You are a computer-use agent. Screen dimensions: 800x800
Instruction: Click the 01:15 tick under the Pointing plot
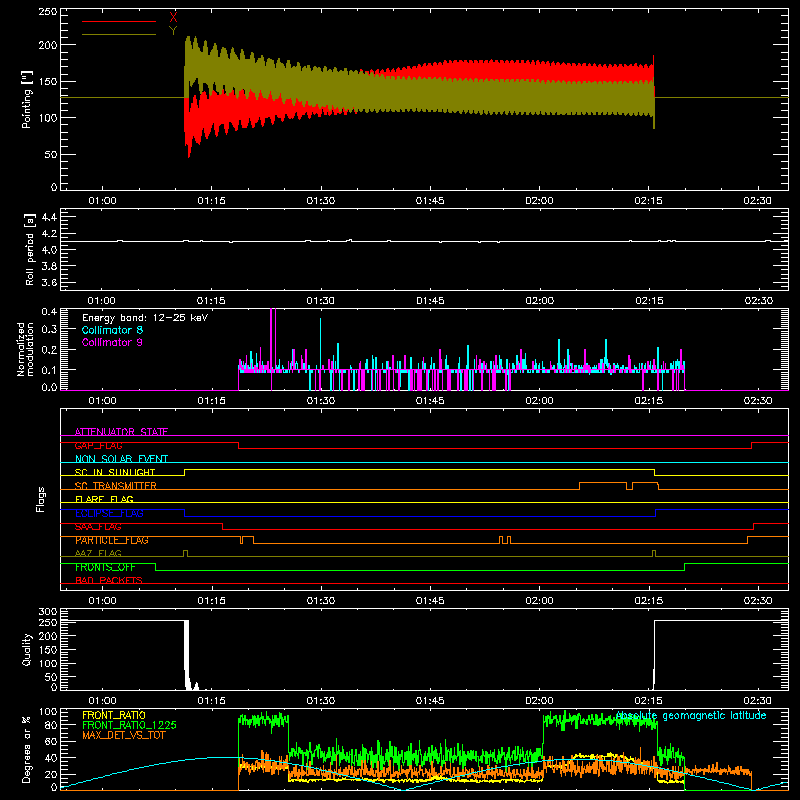pos(211,201)
